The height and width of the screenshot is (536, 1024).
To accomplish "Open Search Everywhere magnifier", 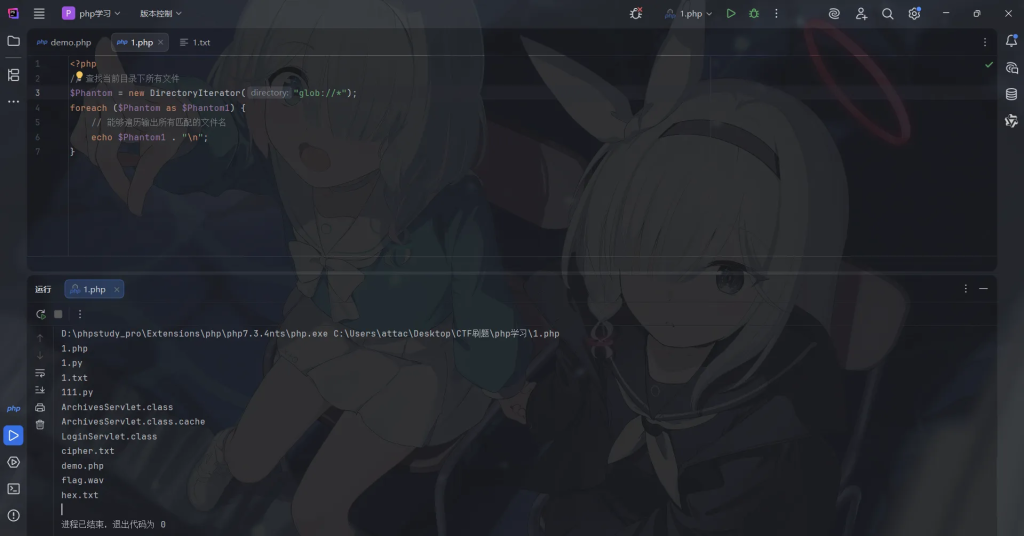I will tap(888, 14).
